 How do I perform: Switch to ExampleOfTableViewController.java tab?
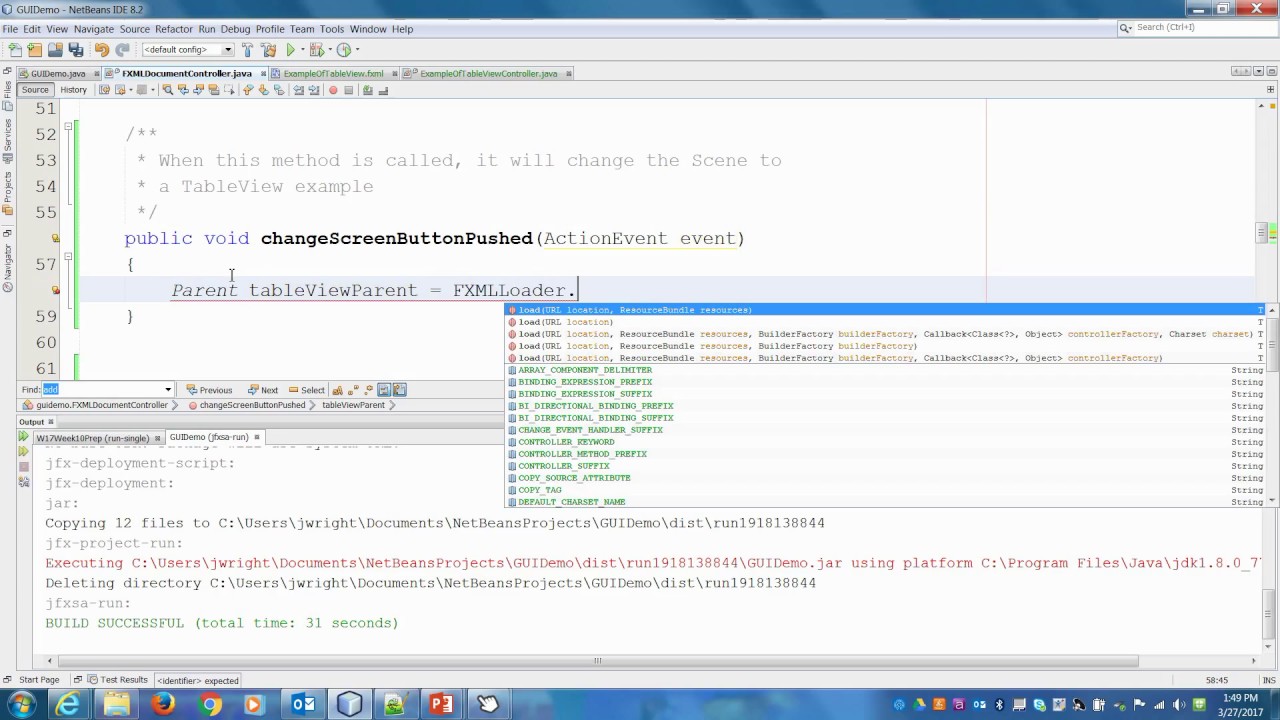pyautogui.click(x=489, y=74)
